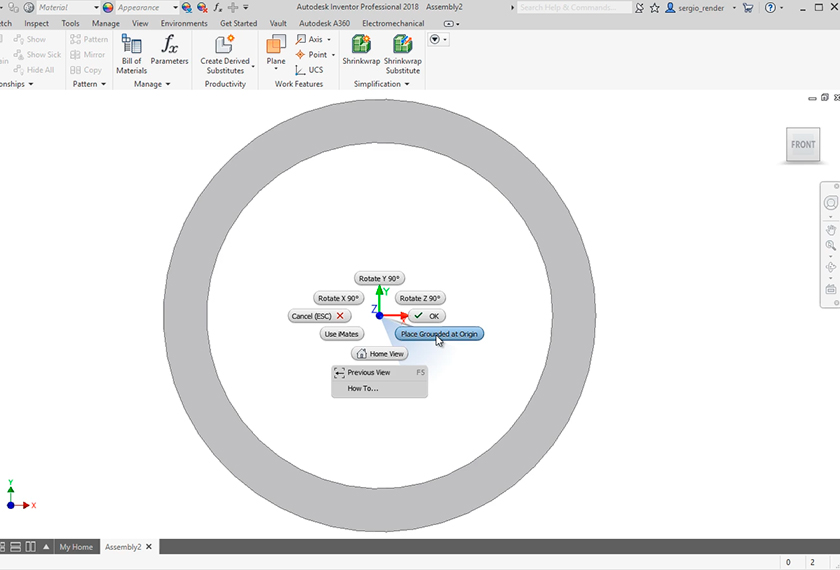The width and height of the screenshot is (840, 570).
Task: Switch to the Environments ribbon tab
Action: pyautogui.click(x=184, y=23)
